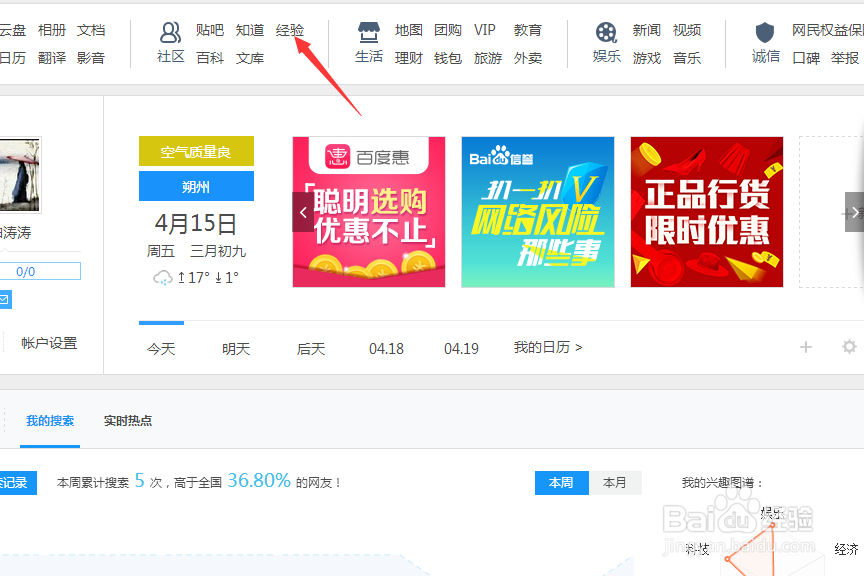Open VIP link

point(485,30)
